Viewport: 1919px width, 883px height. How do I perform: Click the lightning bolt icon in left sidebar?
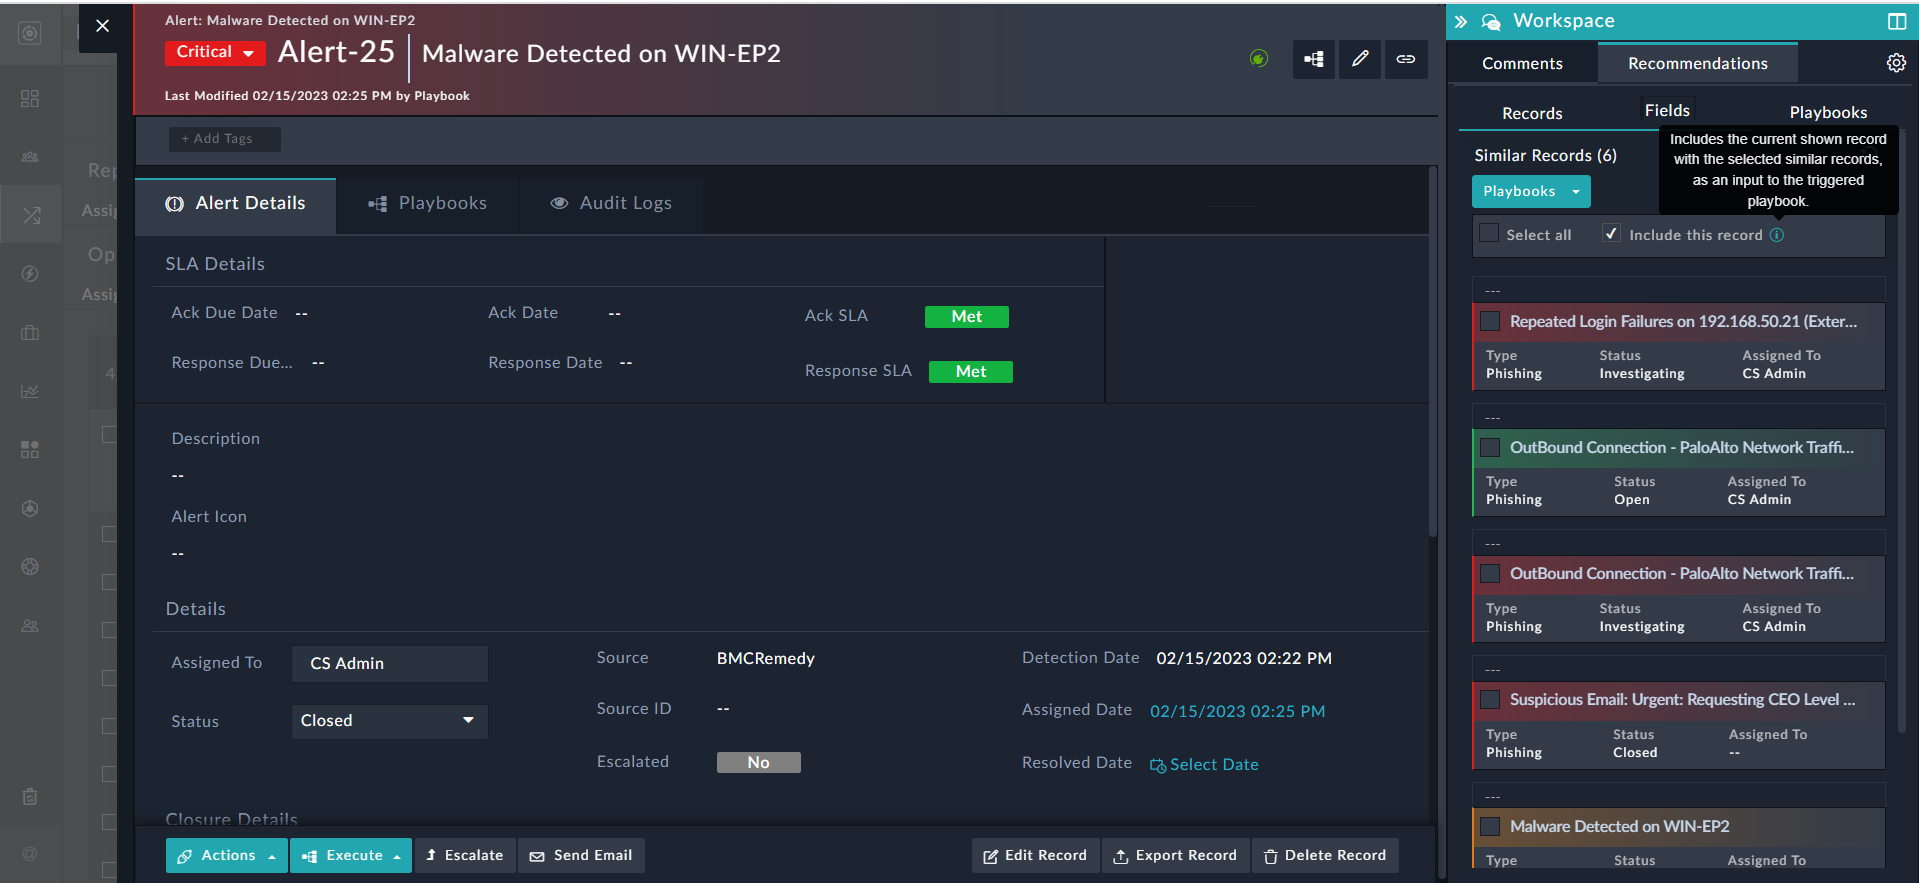point(30,274)
